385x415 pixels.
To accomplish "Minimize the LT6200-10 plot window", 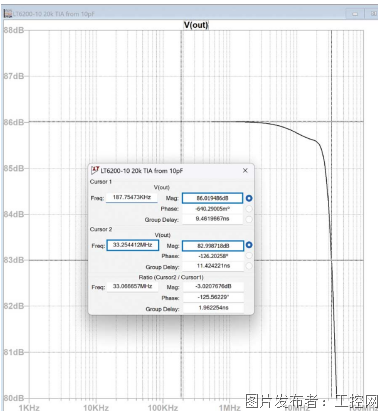I will coord(355,14).
